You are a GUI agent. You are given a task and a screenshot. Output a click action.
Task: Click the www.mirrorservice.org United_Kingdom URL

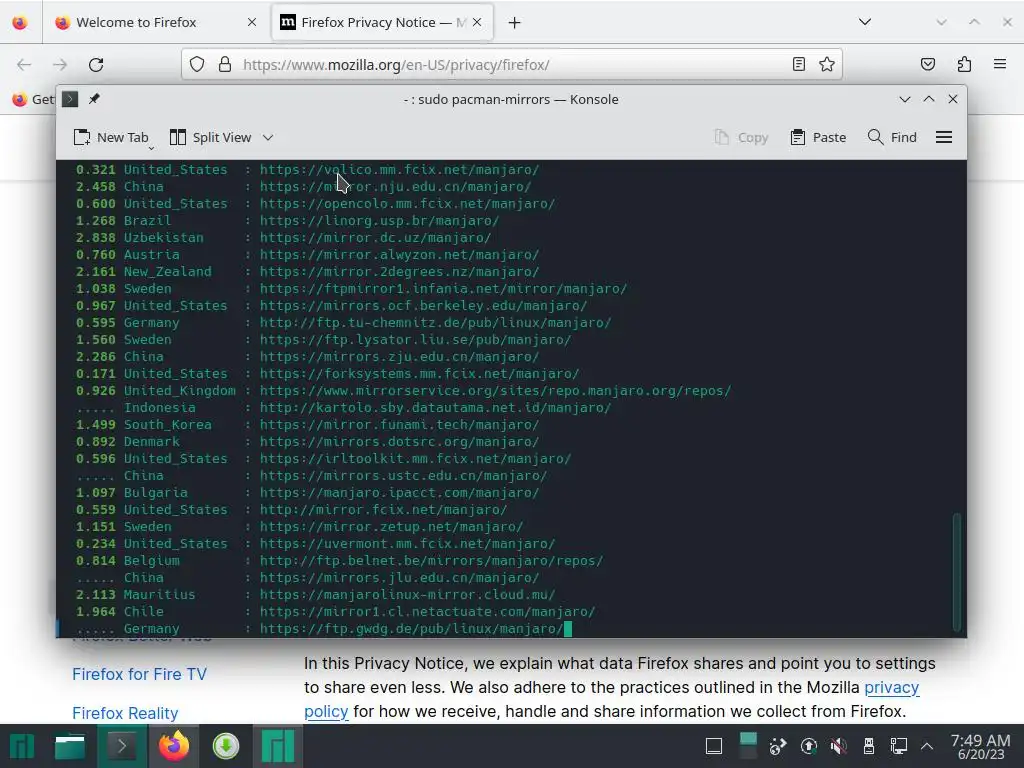pos(496,391)
